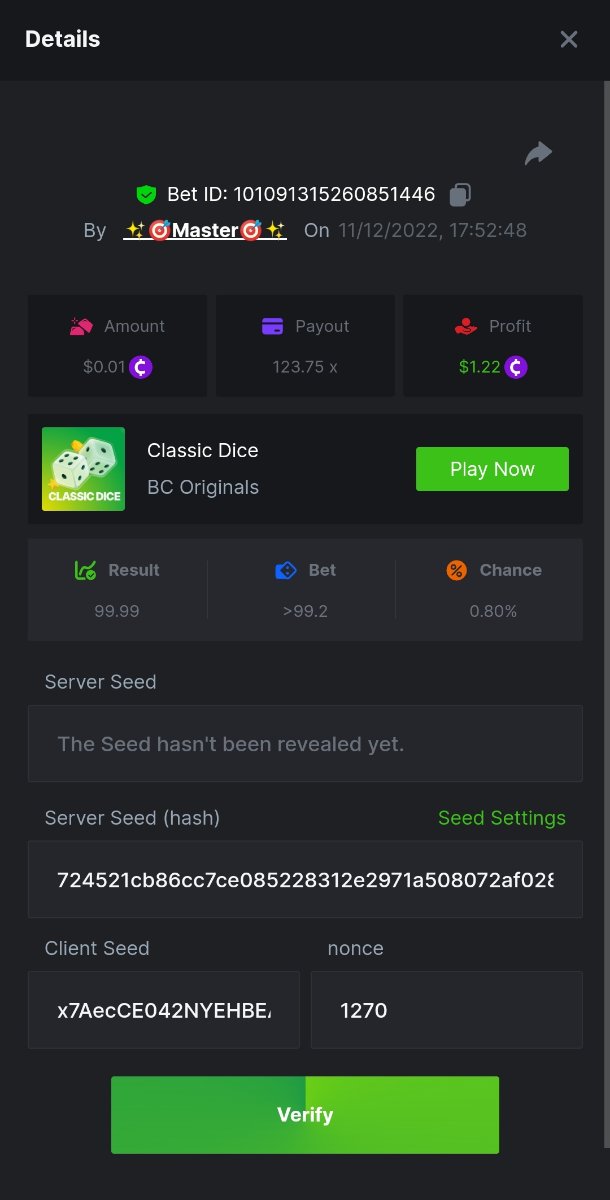This screenshot has width=610, height=1200.
Task: Click the green verified shield icon
Action: pyautogui.click(x=147, y=194)
